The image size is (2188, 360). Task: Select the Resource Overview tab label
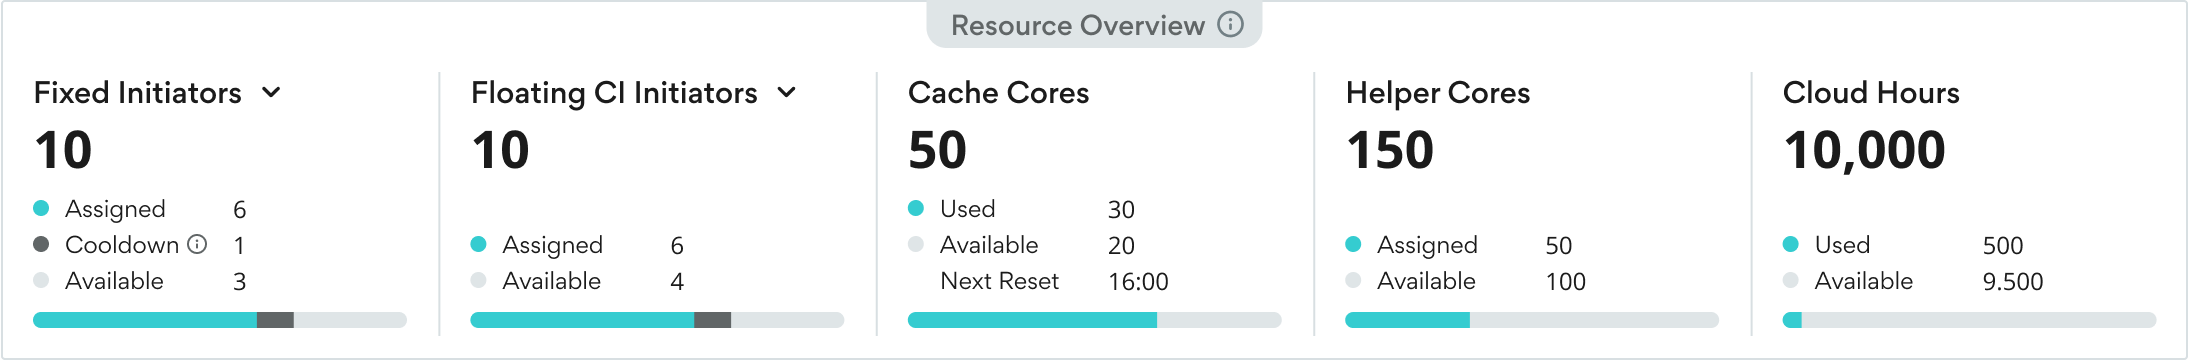1078,25
